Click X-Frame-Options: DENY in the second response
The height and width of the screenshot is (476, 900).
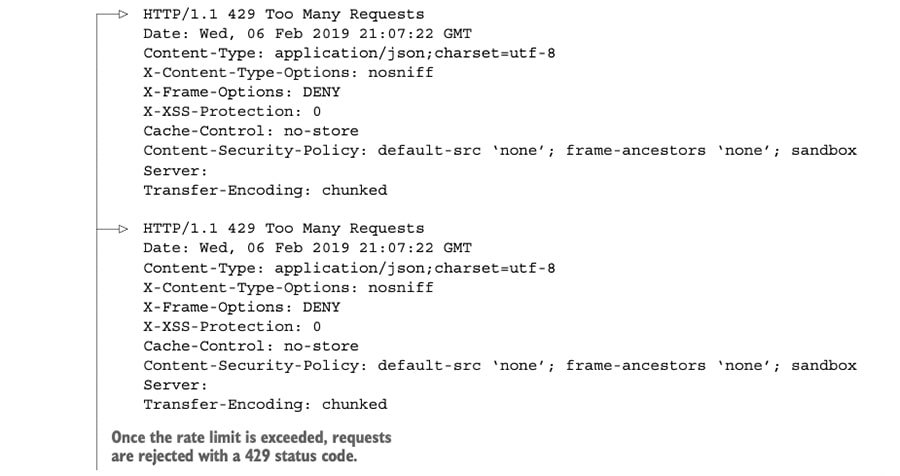click(241, 307)
